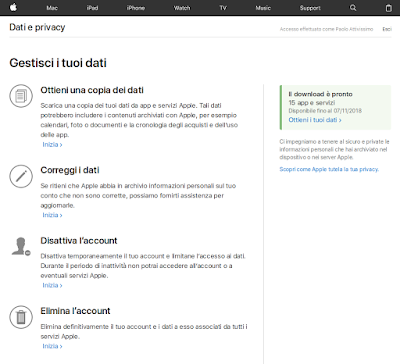Open the iPhone menu item
This screenshot has width=400, height=364.
[x=136, y=8]
